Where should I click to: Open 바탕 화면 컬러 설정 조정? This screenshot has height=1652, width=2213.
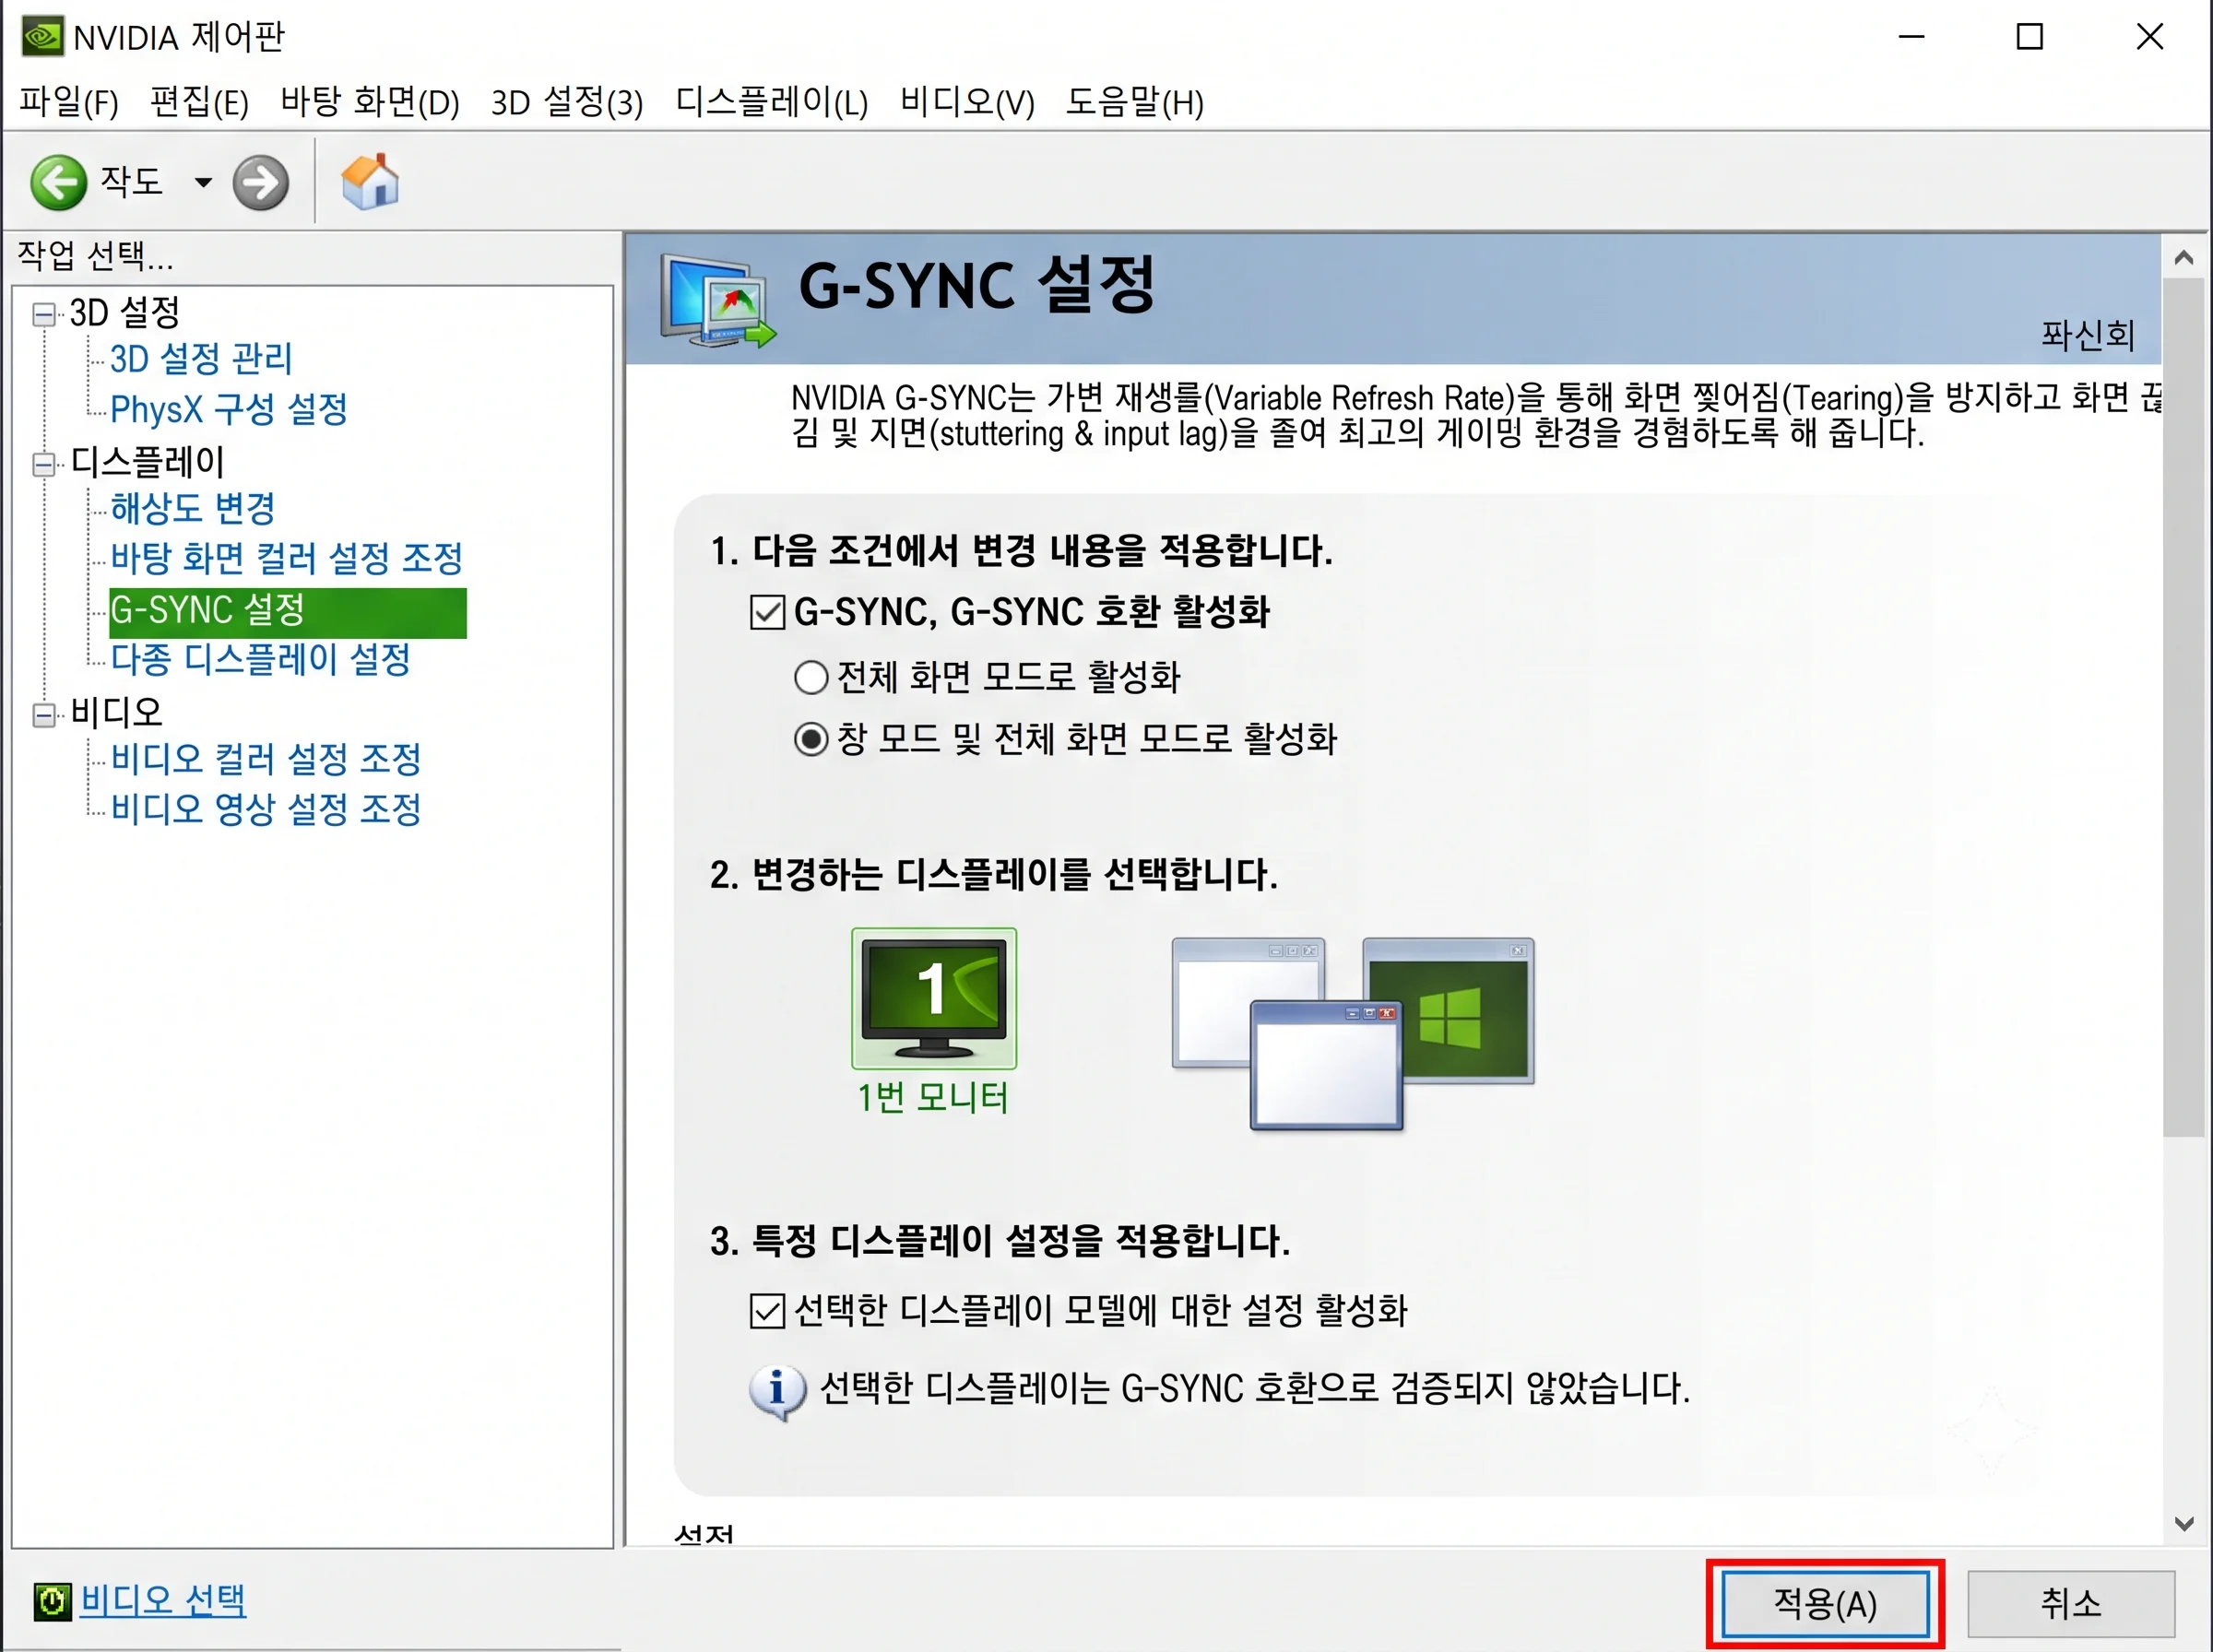tap(287, 558)
